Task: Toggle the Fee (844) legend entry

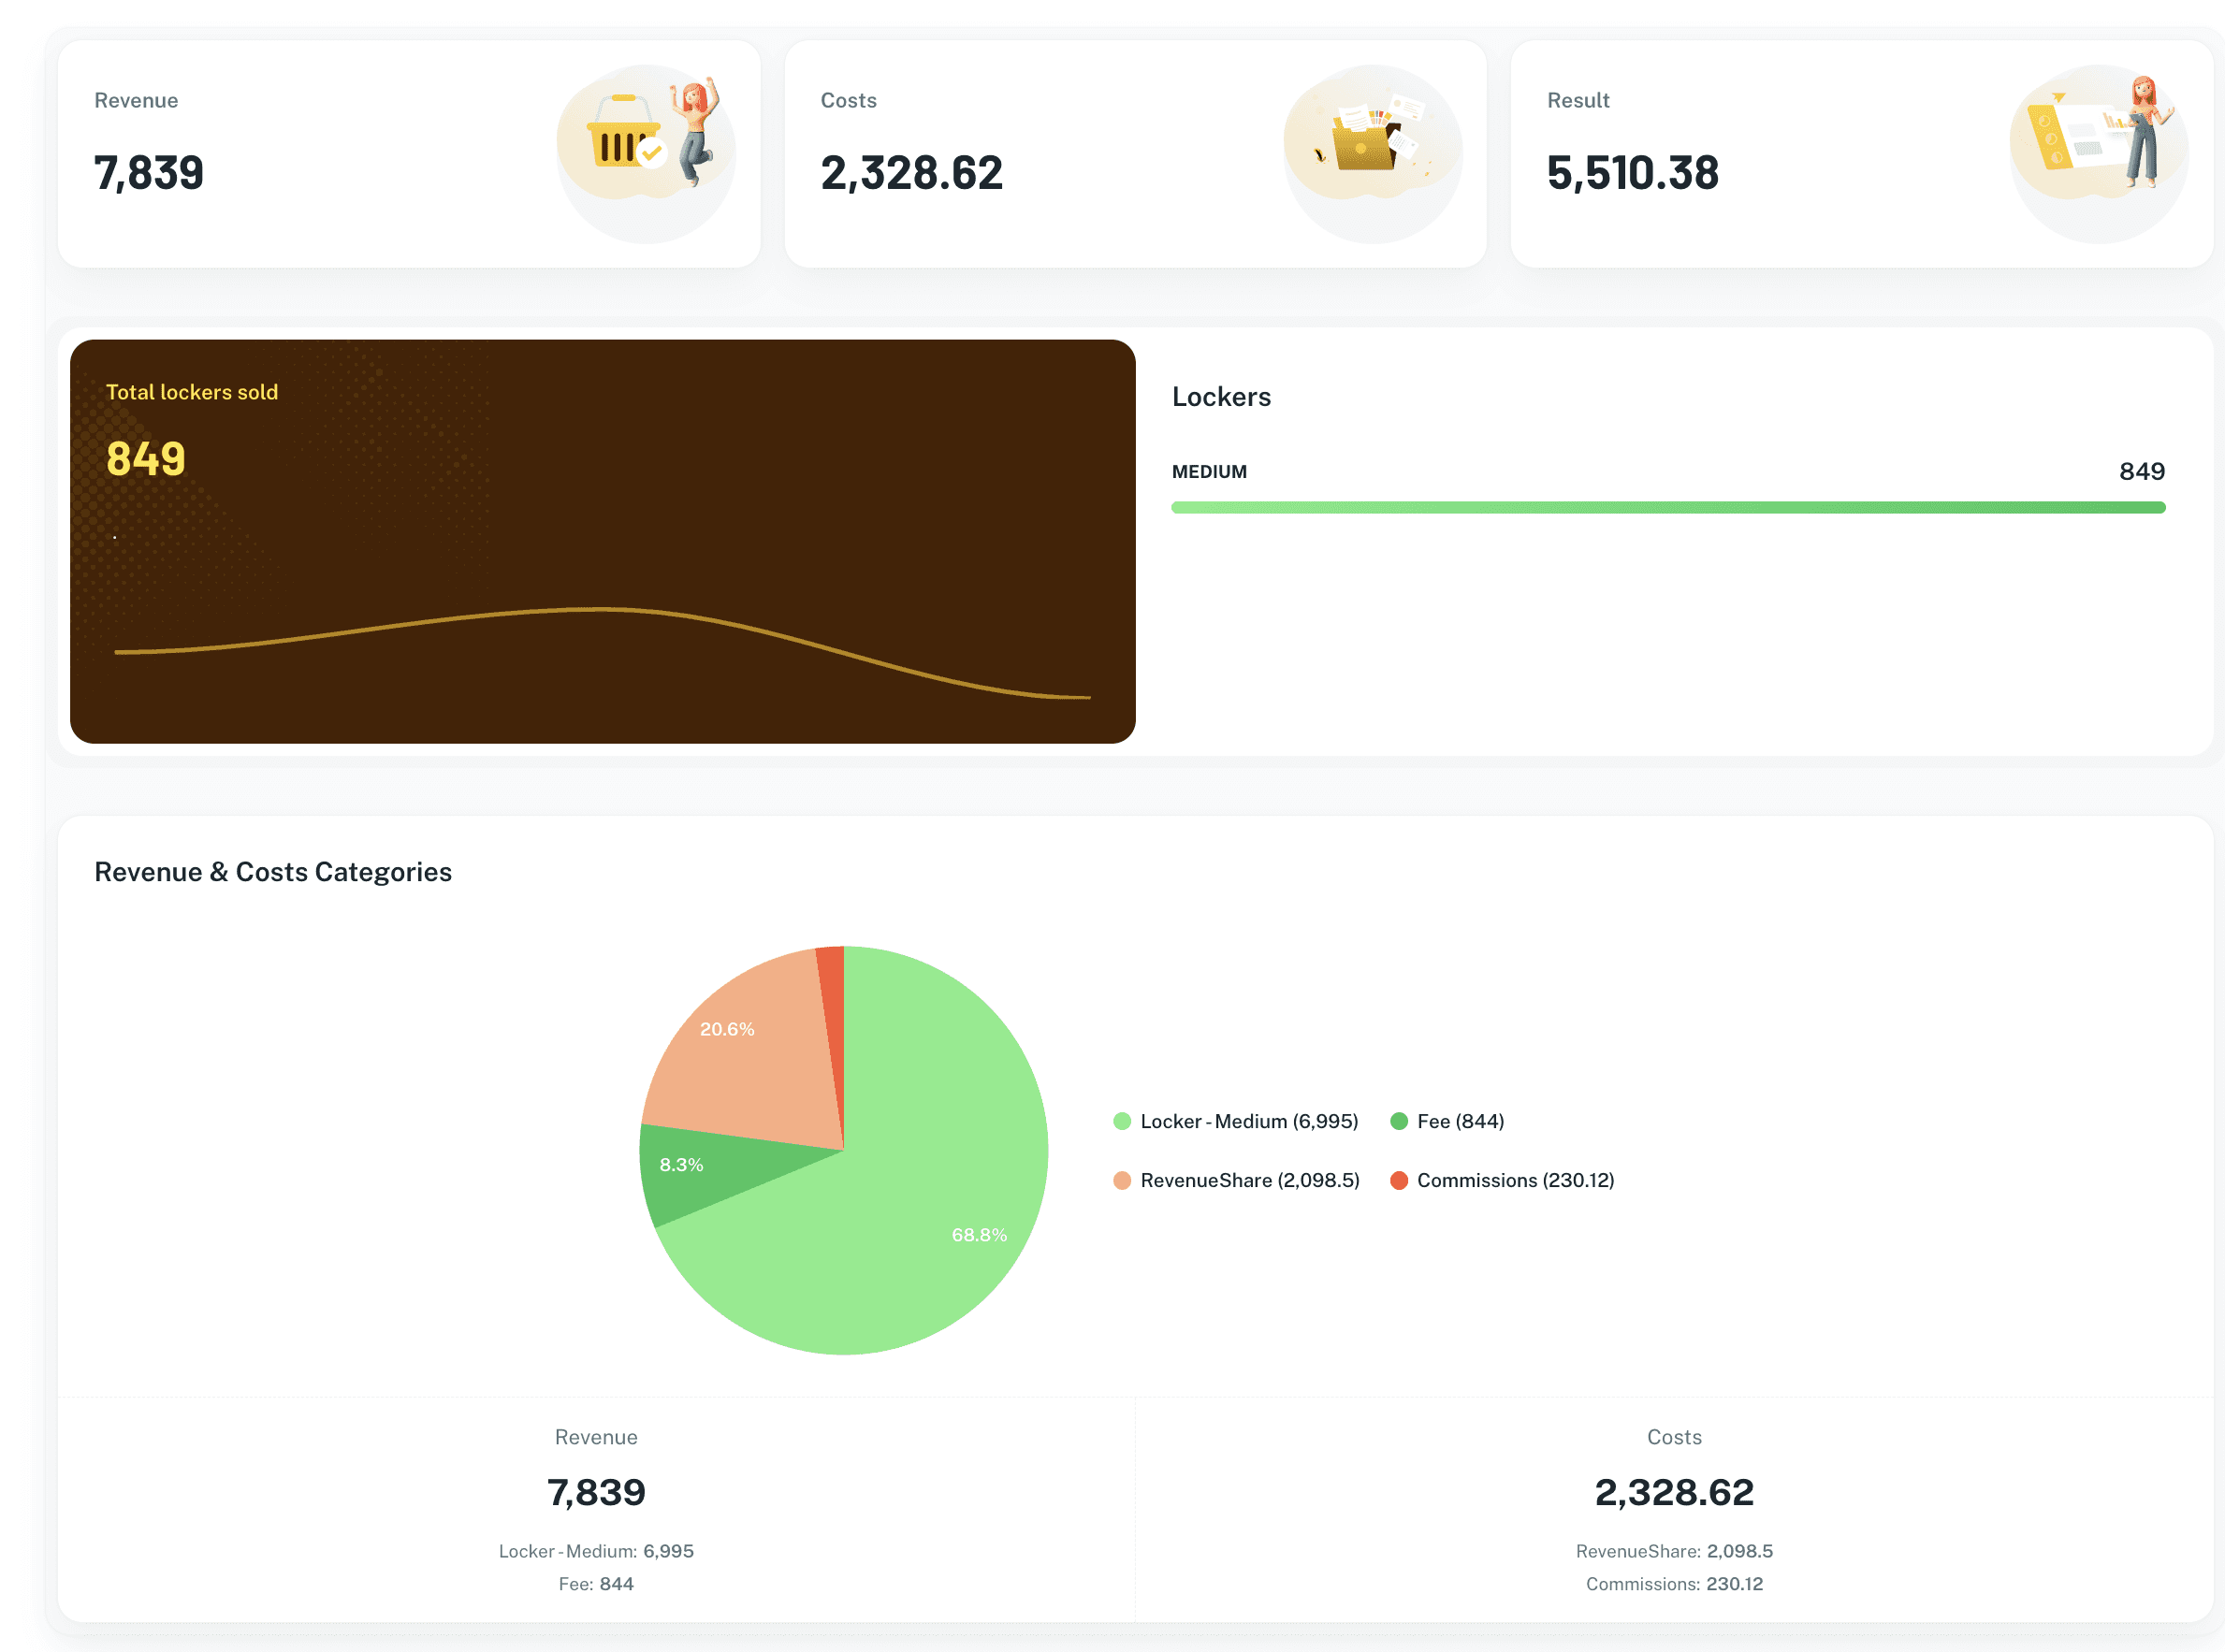Action: click(1460, 1121)
